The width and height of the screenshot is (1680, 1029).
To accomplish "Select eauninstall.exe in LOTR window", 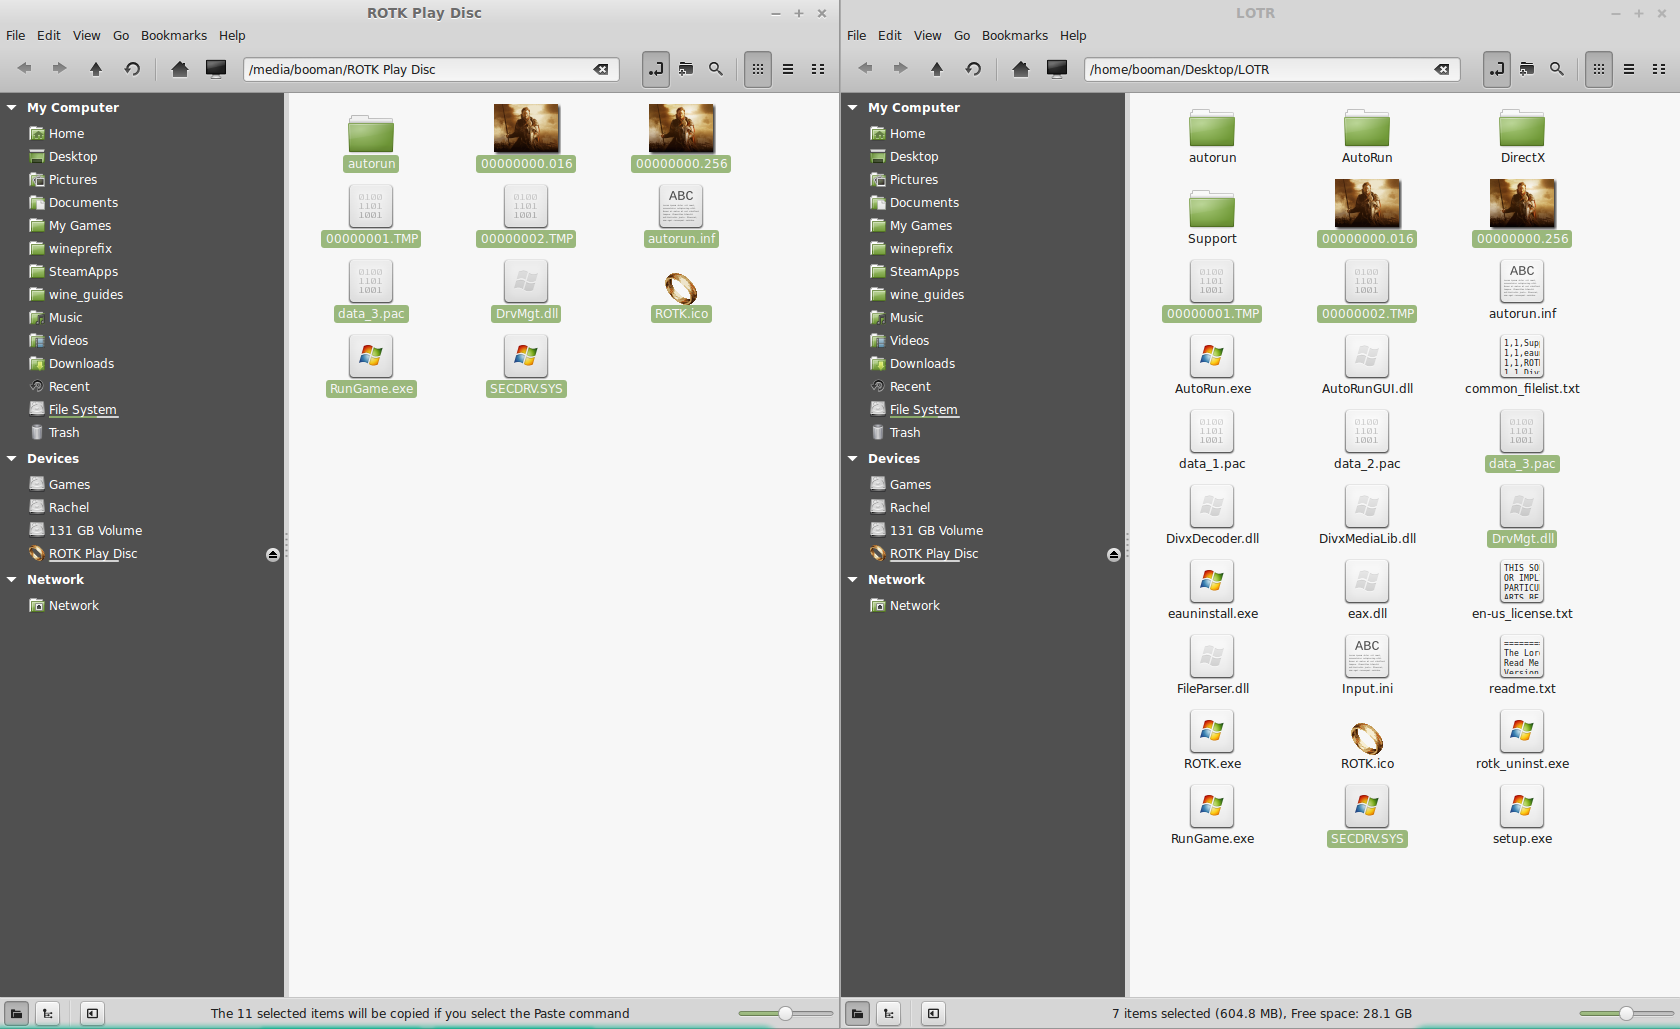I will pos(1212,591).
